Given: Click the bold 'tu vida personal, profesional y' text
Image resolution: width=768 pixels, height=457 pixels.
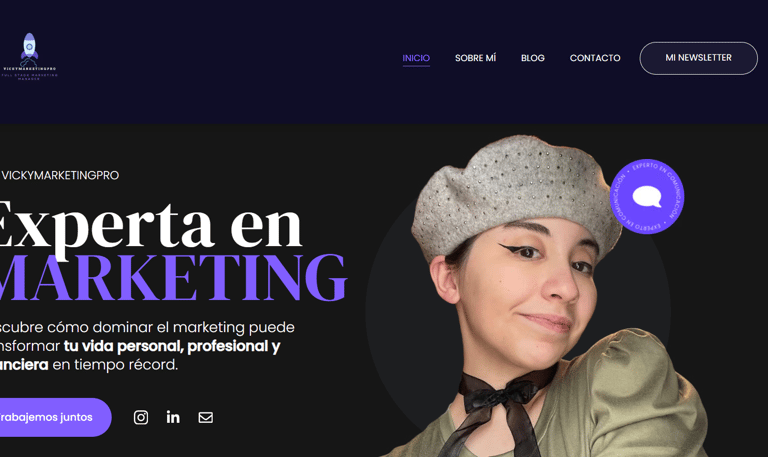Looking at the screenshot, I should tap(172, 346).
